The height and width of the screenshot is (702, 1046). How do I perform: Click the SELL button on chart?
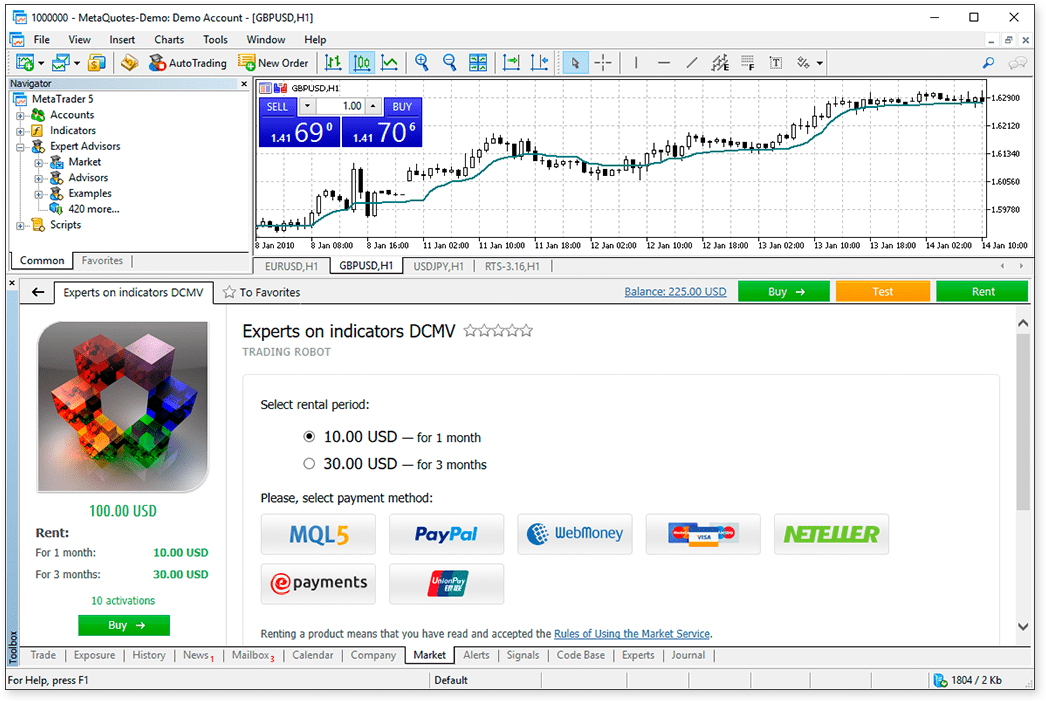(277, 107)
